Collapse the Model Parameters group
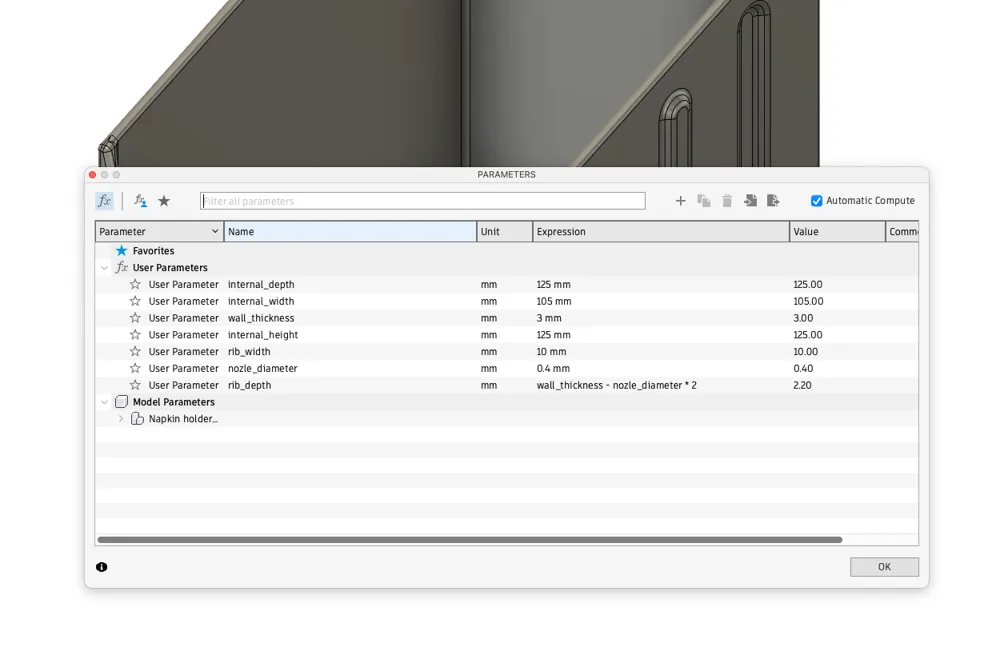 point(105,402)
